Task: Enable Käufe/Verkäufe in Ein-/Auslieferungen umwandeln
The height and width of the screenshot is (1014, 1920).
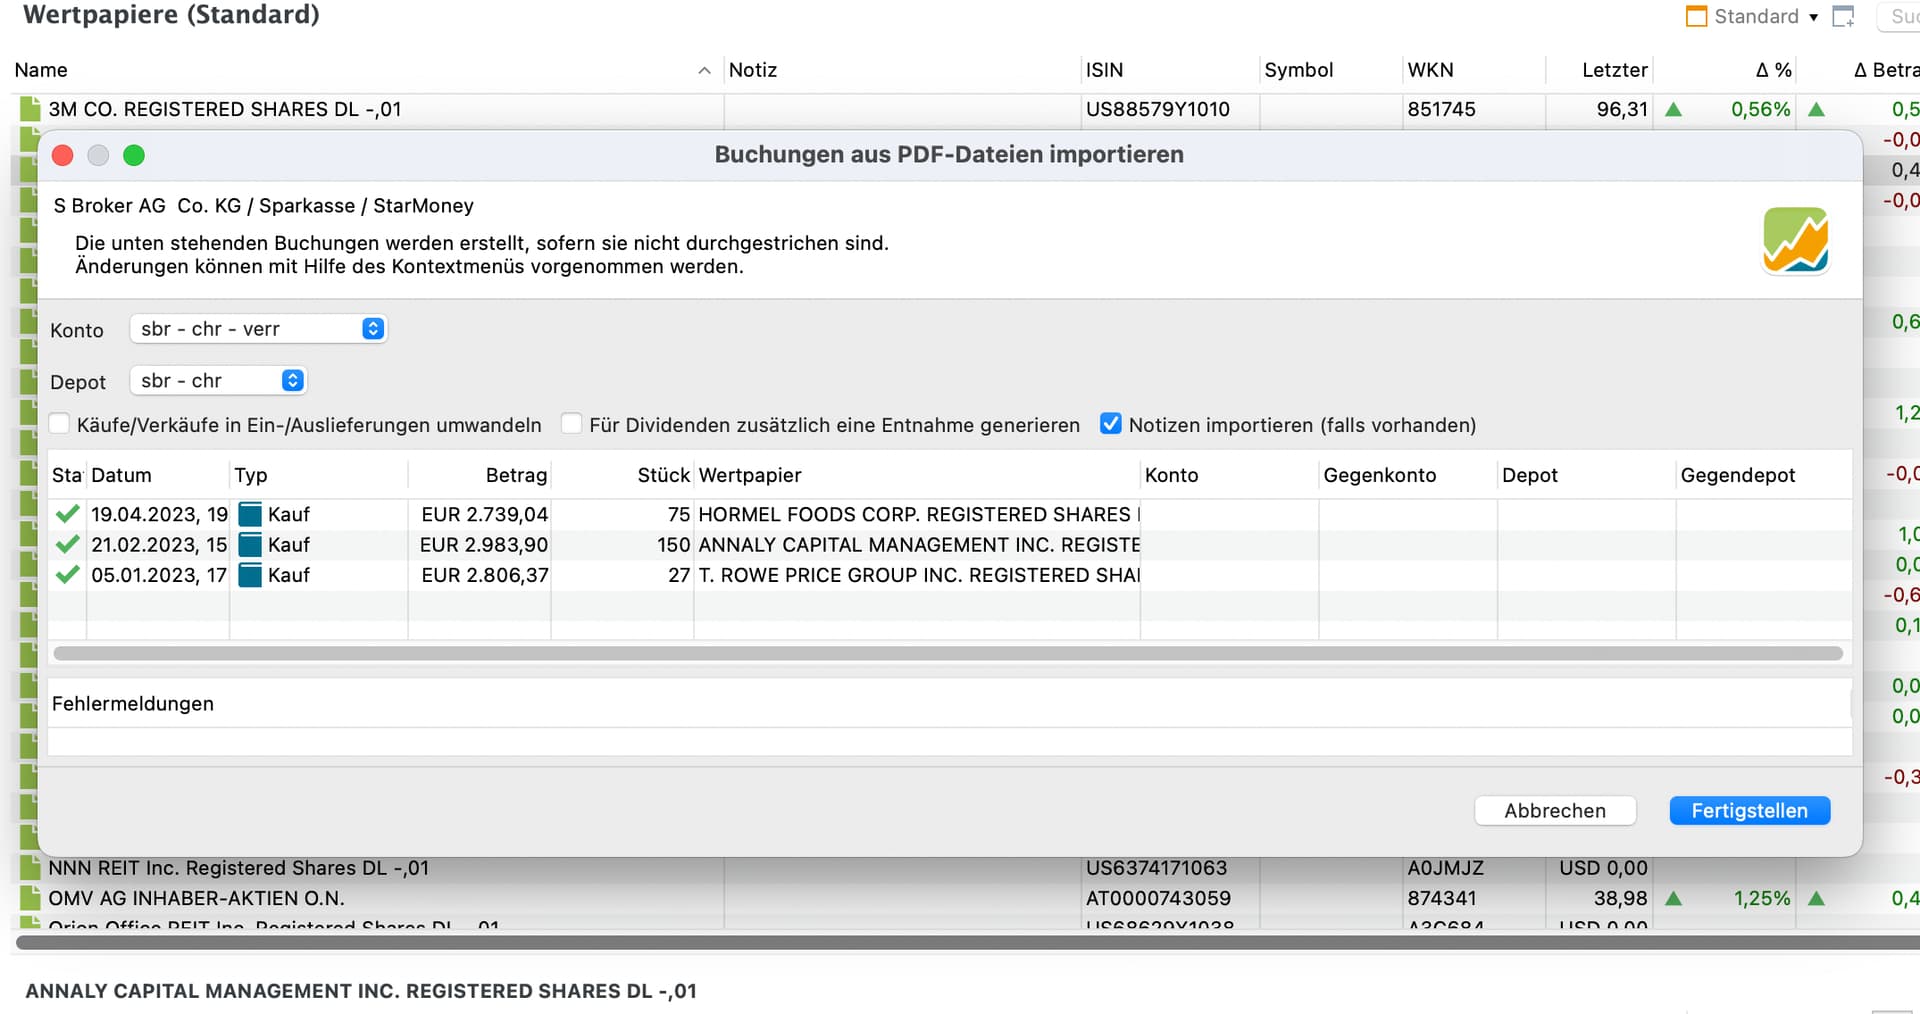Action: point(60,424)
